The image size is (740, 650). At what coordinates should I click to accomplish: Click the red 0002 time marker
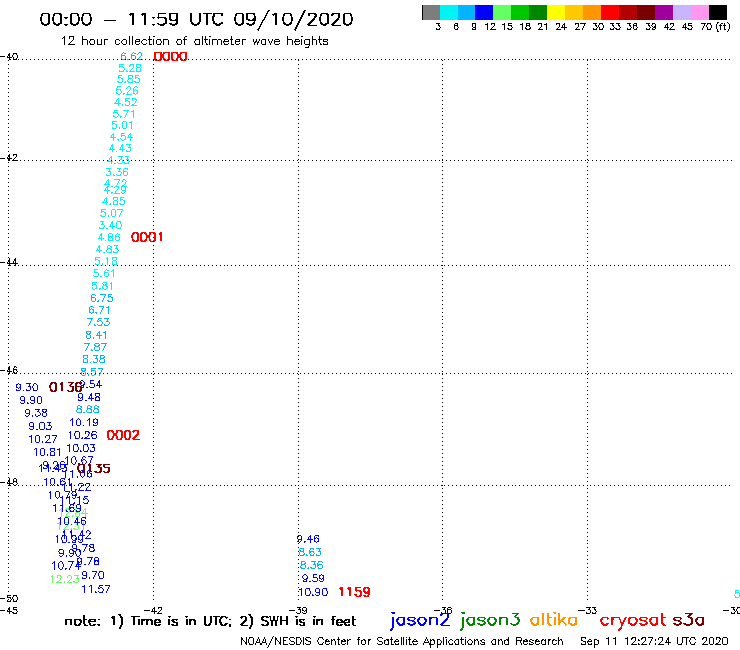point(123,435)
